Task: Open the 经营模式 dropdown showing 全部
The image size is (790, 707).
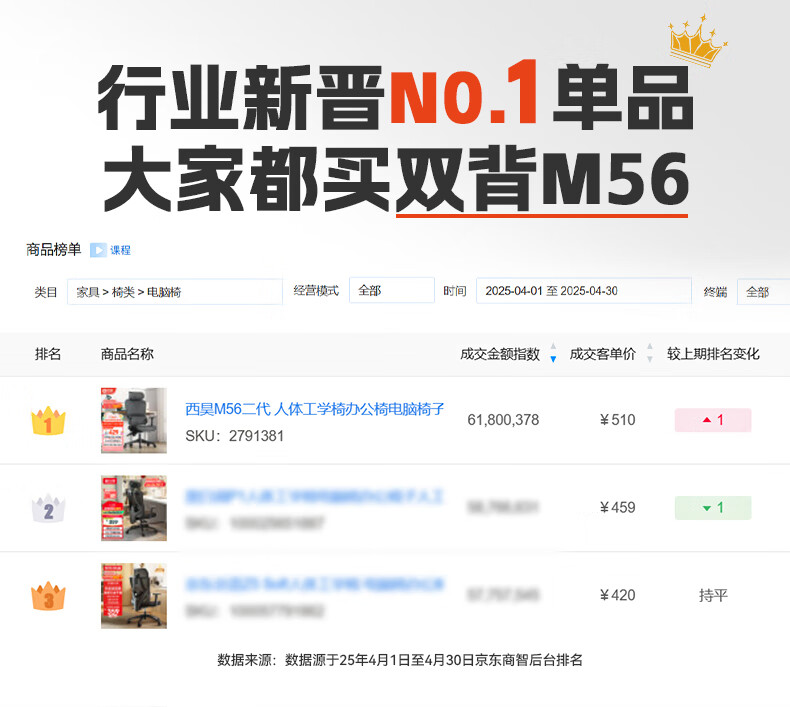Action: point(391,290)
